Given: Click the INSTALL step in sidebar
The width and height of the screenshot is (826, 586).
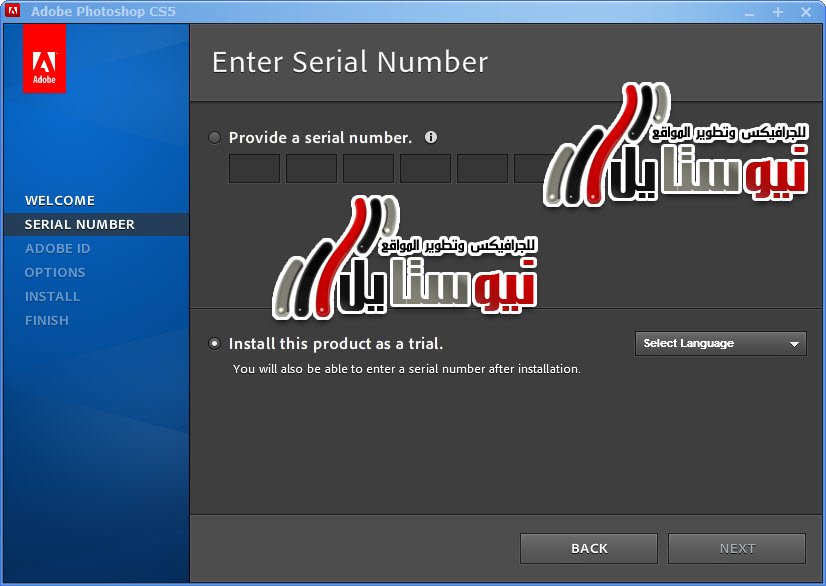Looking at the screenshot, I should pos(53,296).
